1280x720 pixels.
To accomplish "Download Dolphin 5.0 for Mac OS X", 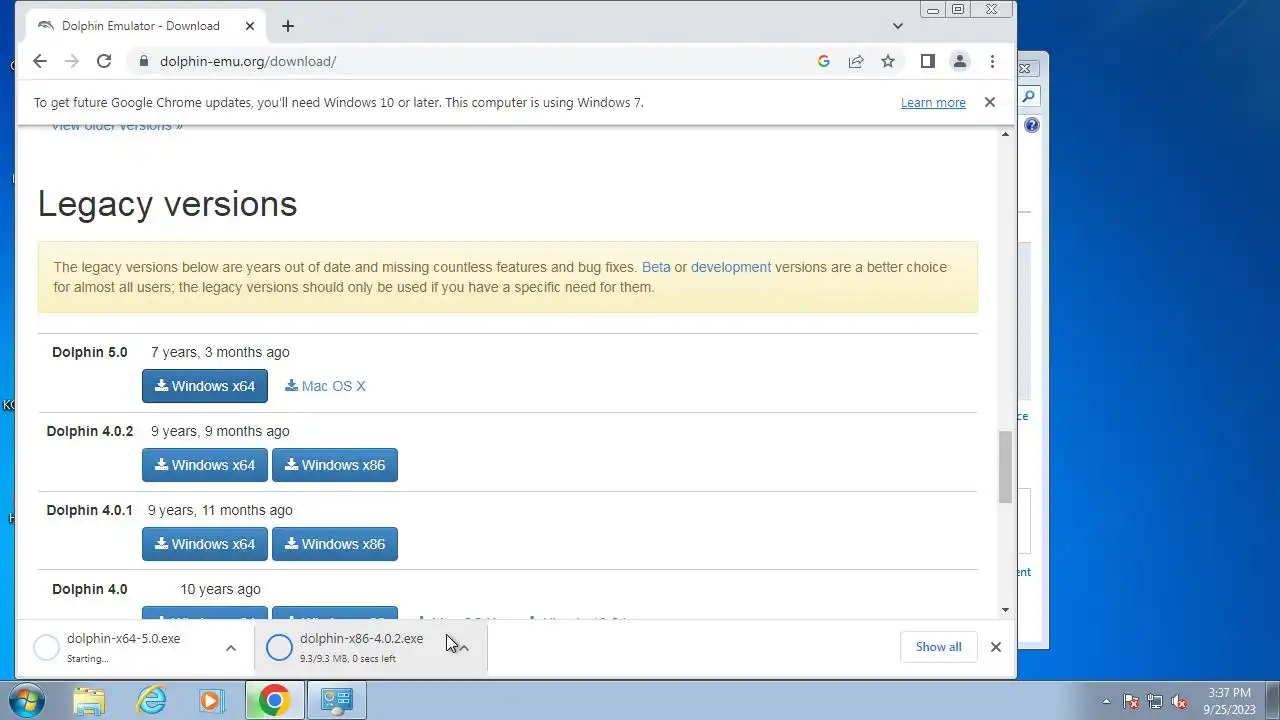I will click(x=325, y=386).
